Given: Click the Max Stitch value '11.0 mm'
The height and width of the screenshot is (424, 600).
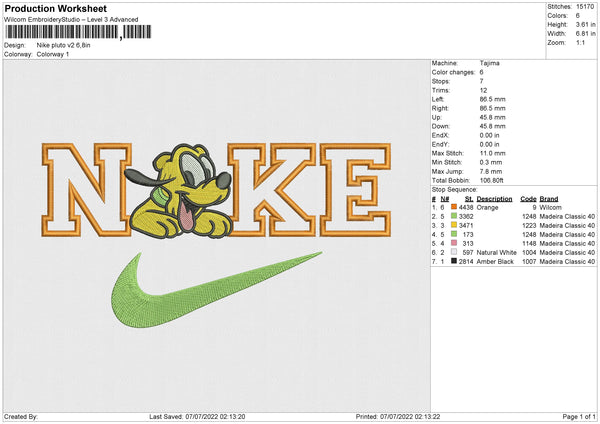Looking at the screenshot, I should click(x=492, y=153).
